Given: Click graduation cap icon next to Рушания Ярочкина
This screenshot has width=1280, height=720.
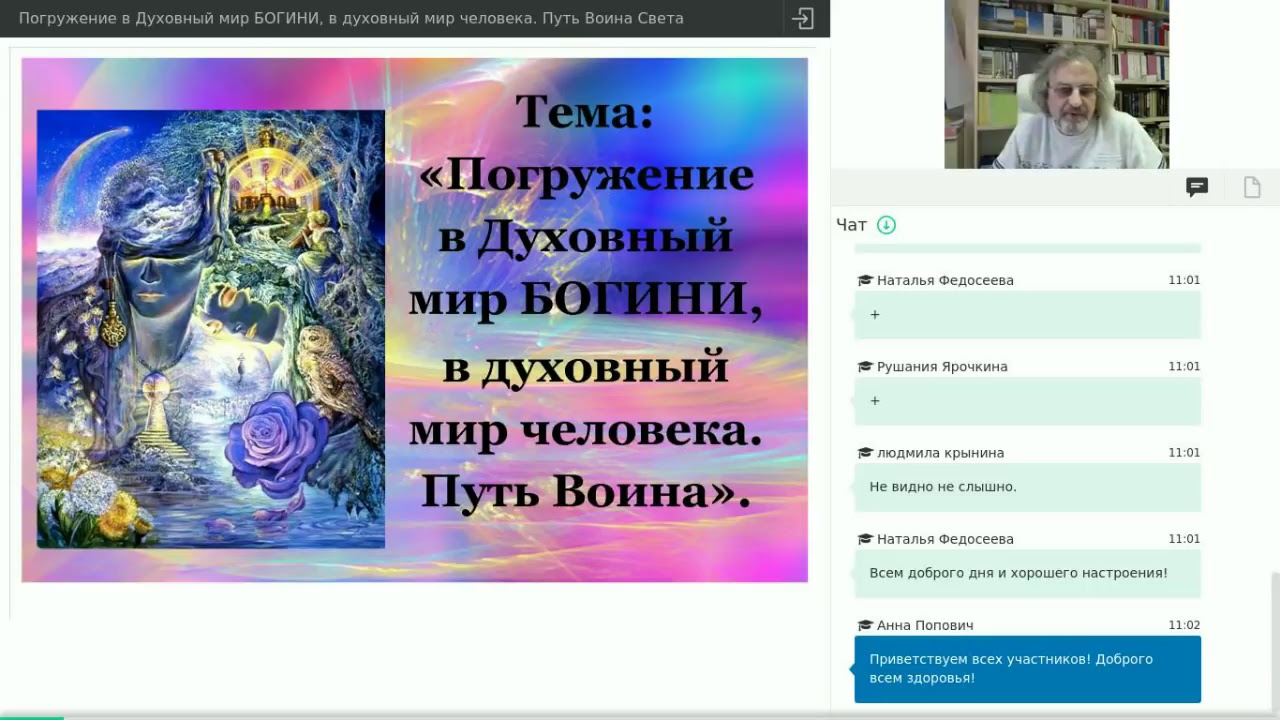Looking at the screenshot, I should [865, 367].
